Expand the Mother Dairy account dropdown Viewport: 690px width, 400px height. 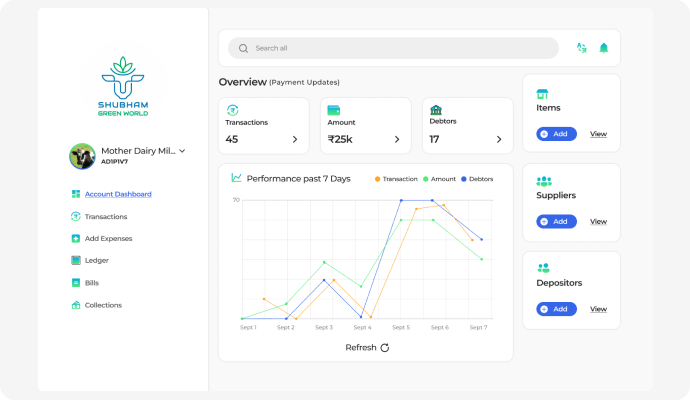182,151
